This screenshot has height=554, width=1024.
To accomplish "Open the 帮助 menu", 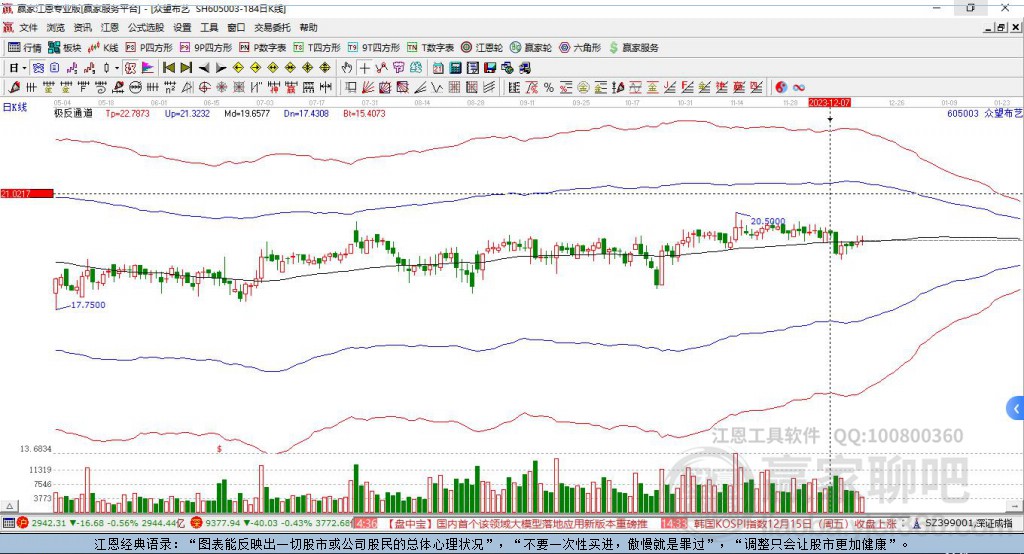I will tap(308, 27).
